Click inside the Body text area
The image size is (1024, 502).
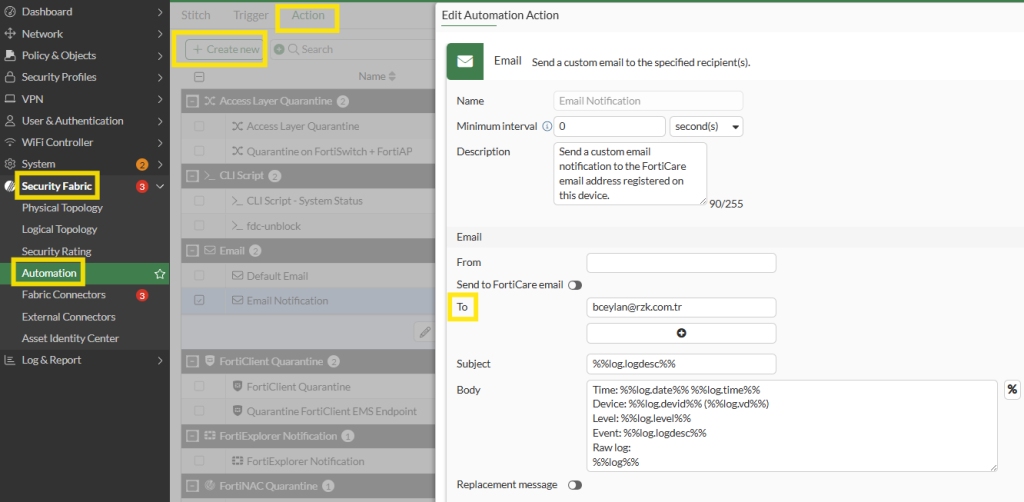(x=792, y=426)
